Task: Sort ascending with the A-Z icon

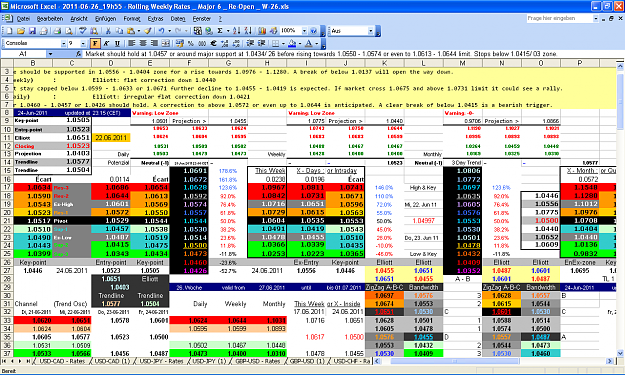Action: point(236,31)
